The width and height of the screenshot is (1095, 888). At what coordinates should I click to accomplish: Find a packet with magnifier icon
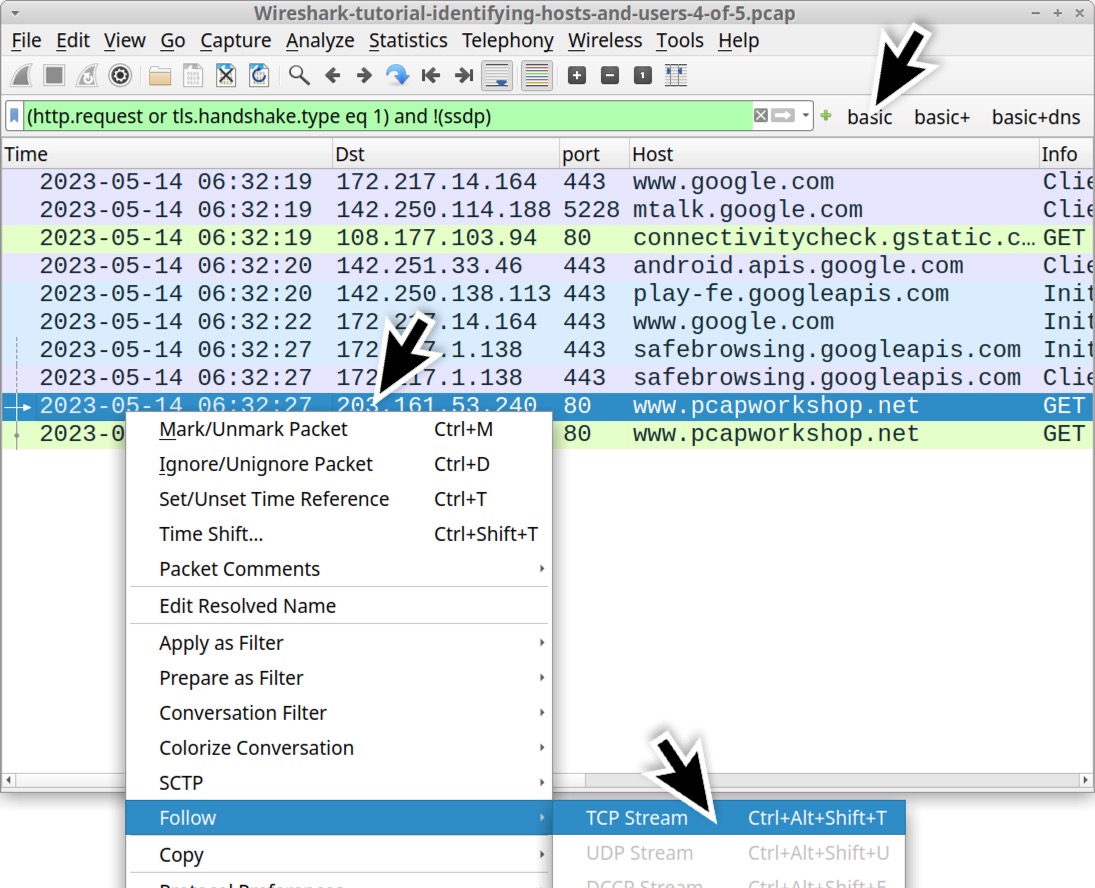coord(299,75)
